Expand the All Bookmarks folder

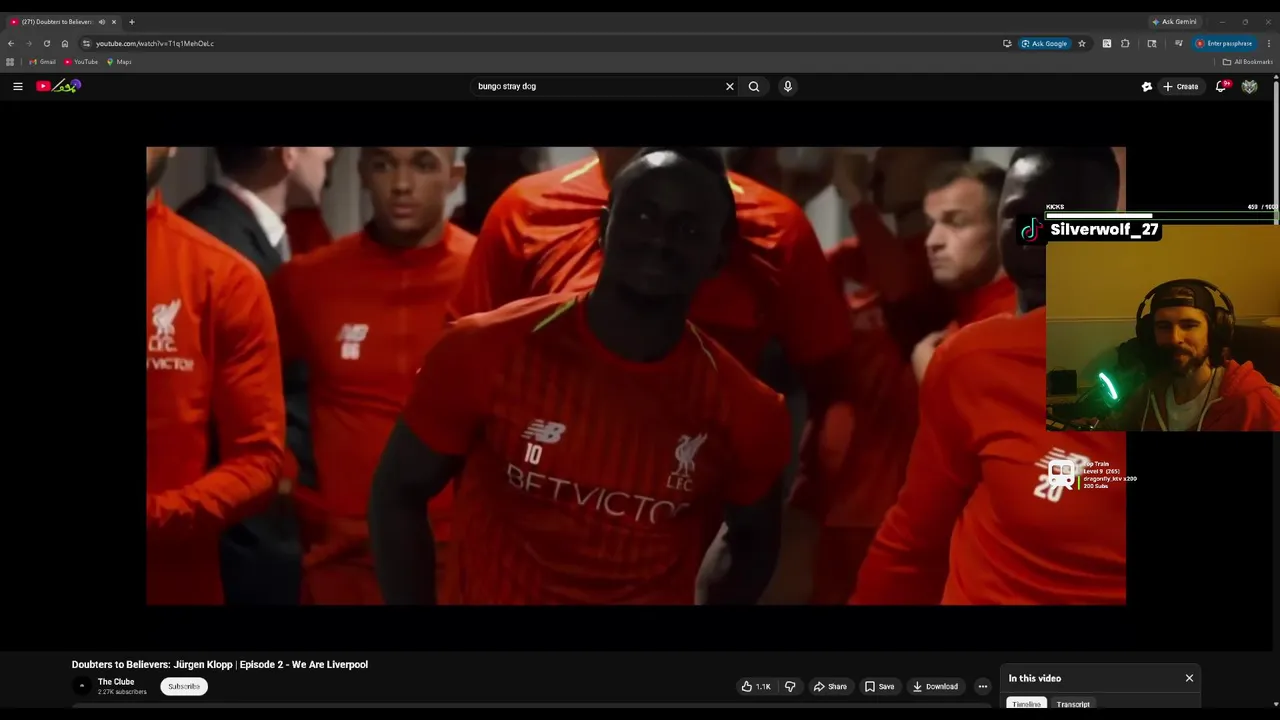pos(1247,62)
